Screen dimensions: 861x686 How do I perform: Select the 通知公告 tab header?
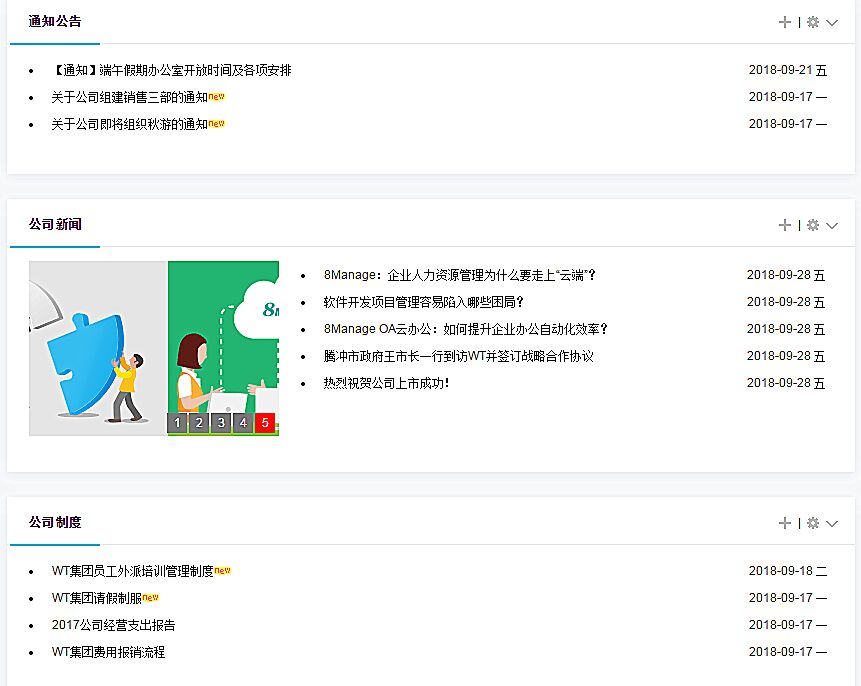(55, 22)
